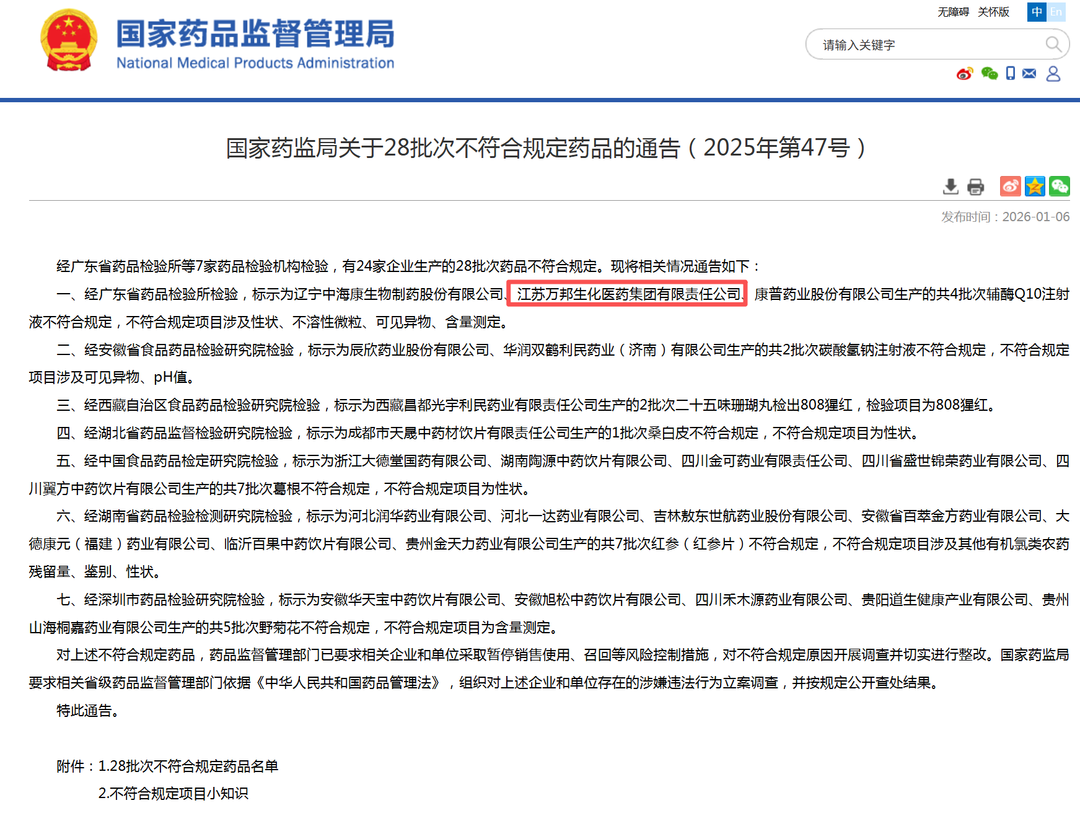1080x821 pixels.
Task: Click the publish date 2026-01-06
Action: coord(1036,217)
